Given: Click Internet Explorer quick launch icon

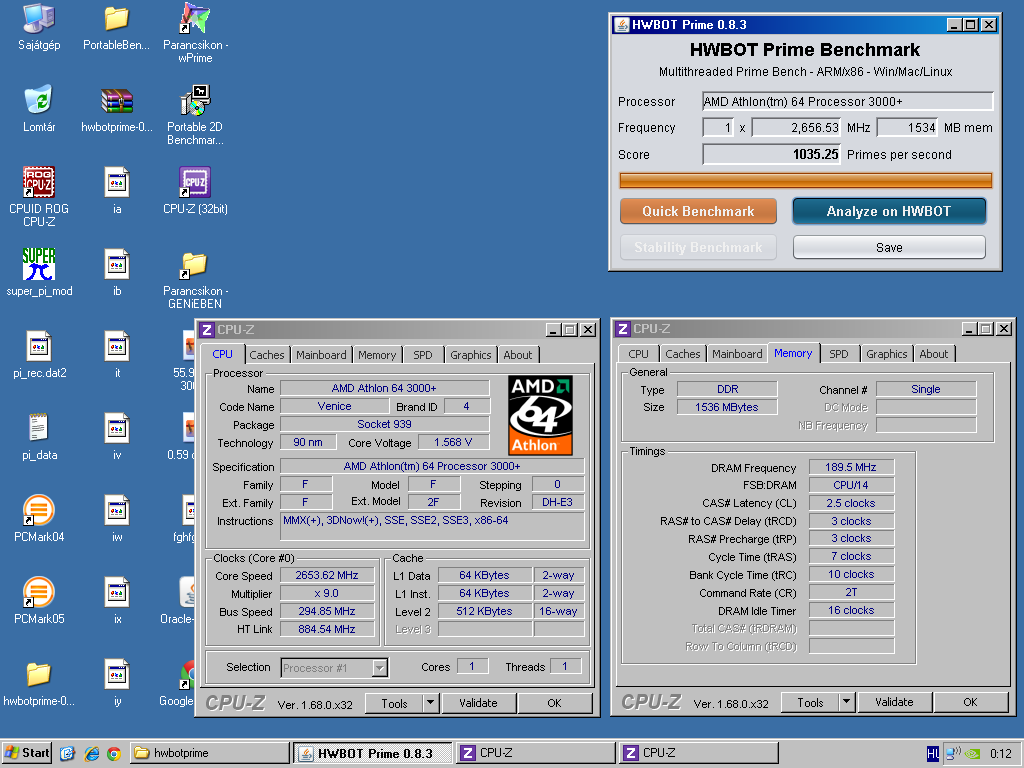Looking at the screenshot, I should pos(91,753).
